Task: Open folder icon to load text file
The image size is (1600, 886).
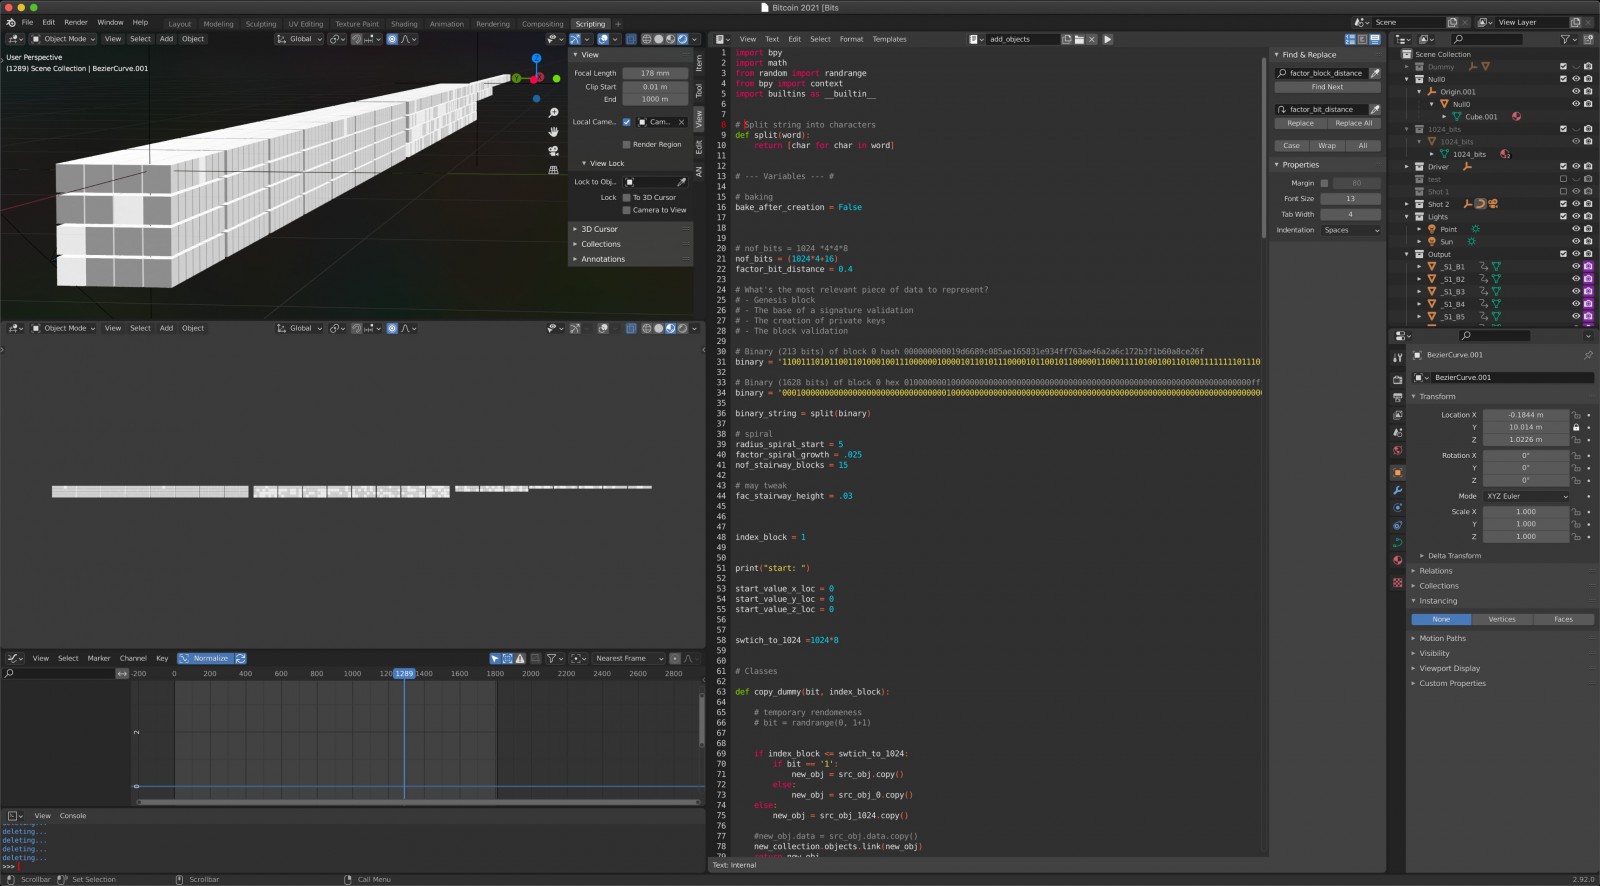Action: pyautogui.click(x=1079, y=39)
